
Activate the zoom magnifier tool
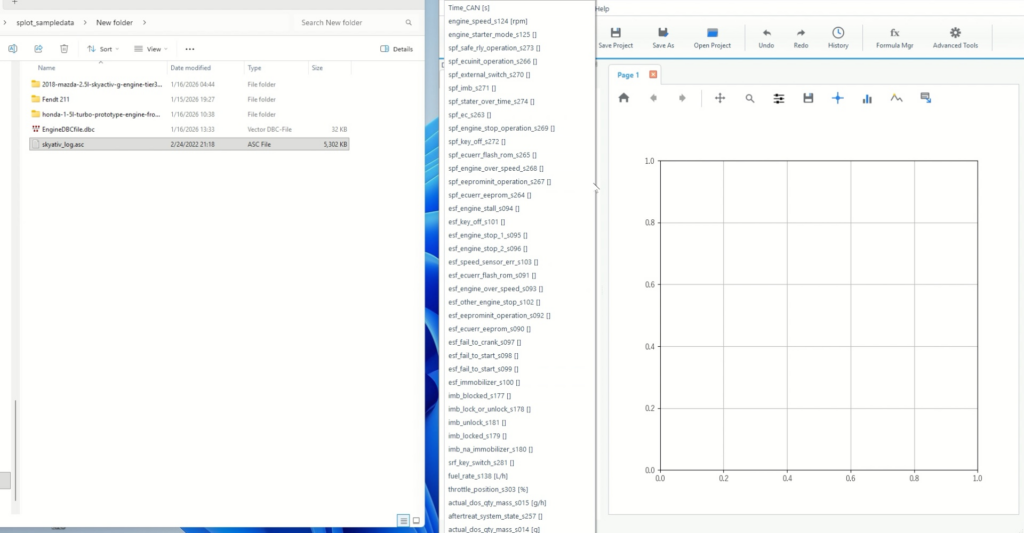pos(749,98)
